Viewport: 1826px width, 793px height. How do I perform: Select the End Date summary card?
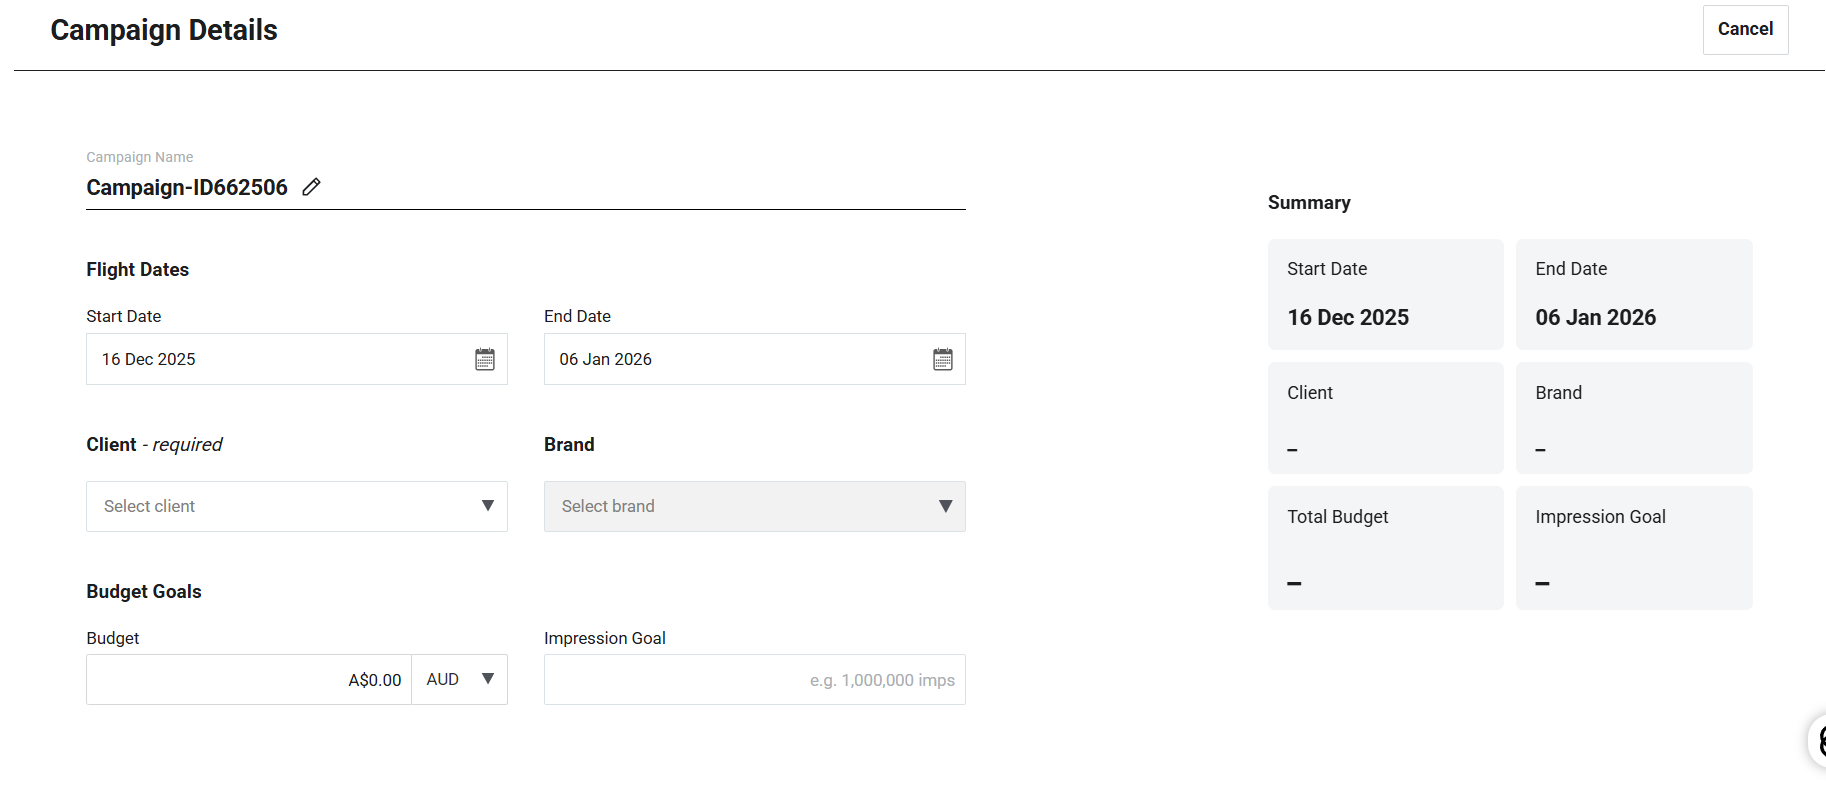1634,294
